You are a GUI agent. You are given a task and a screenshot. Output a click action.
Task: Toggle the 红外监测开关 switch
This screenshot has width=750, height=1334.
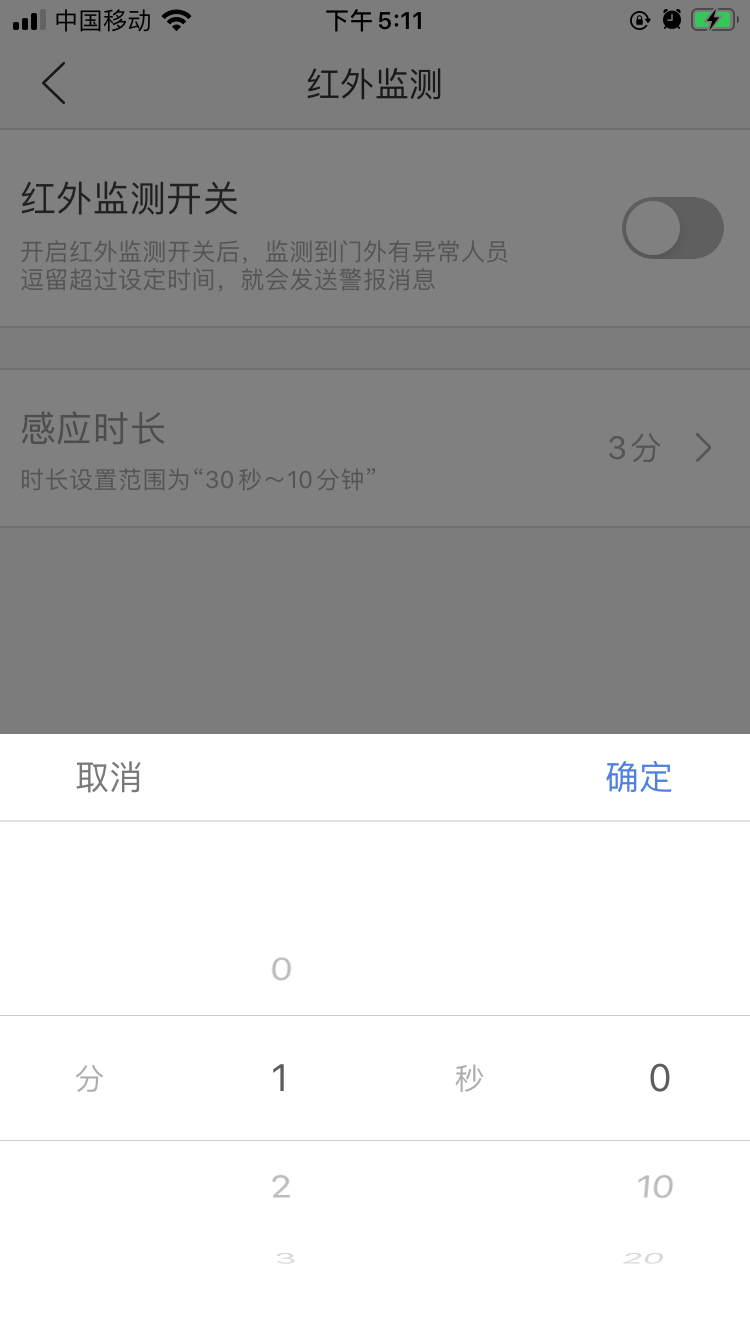[x=673, y=228]
